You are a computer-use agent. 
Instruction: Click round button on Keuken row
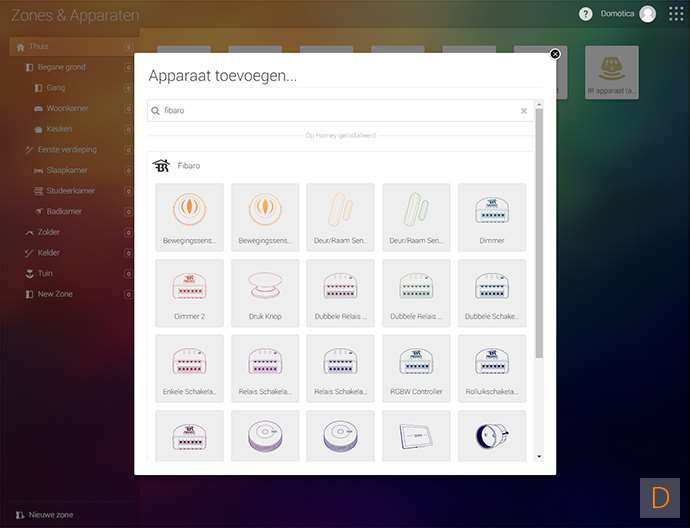pyautogui.click(x=128, y=129)
